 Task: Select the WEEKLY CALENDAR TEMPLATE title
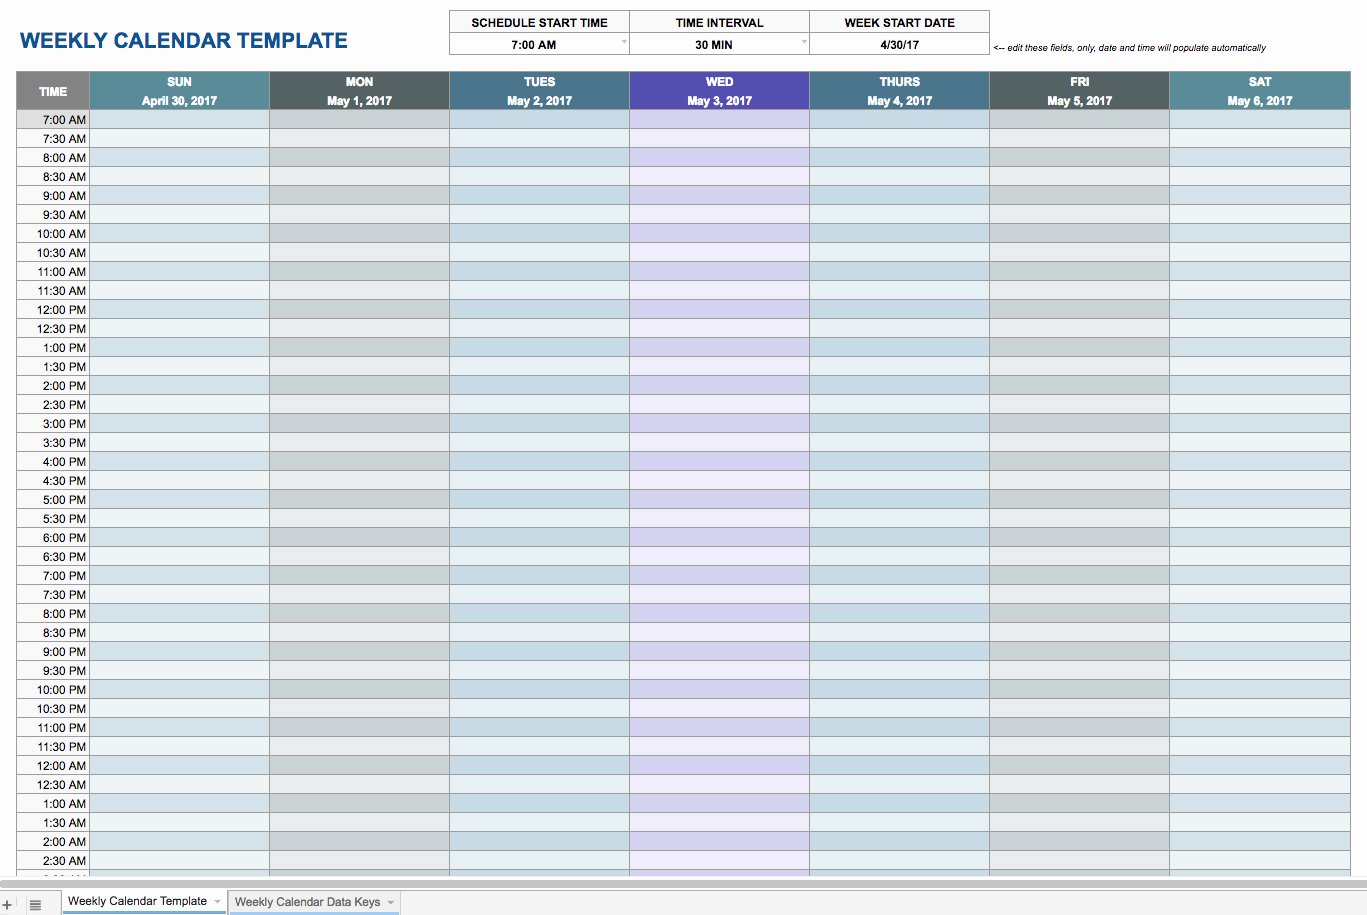[184, 41]
